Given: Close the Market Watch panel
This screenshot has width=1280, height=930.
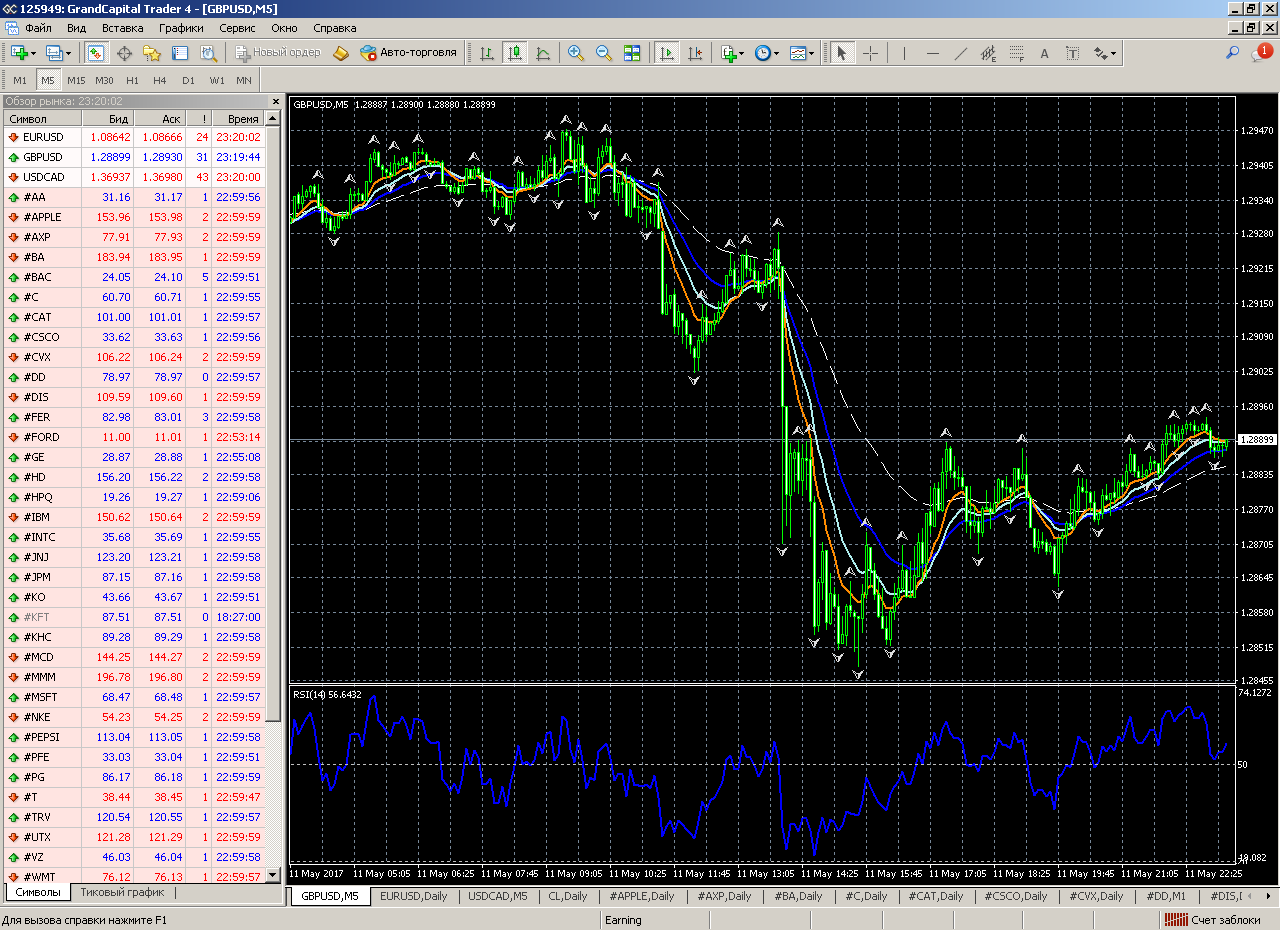Looking at the screenshot, I should 276,102.
